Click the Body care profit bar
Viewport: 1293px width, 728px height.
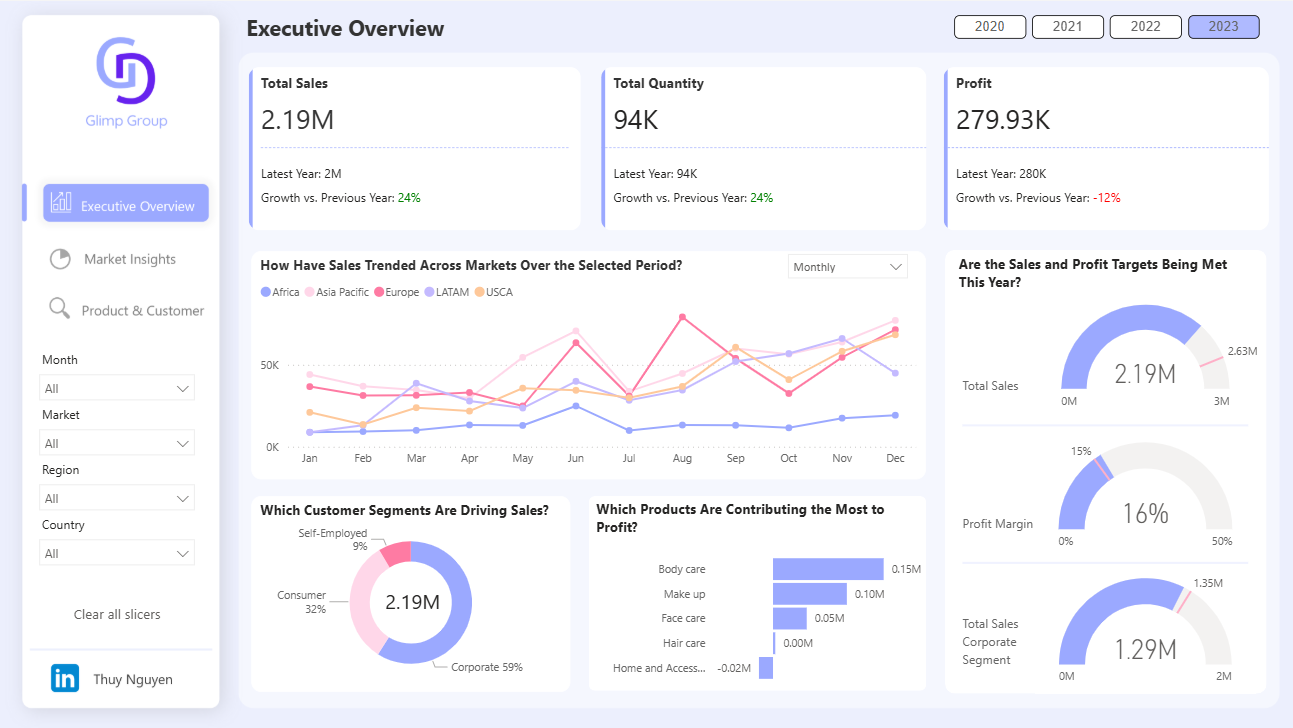pos(828,569)
